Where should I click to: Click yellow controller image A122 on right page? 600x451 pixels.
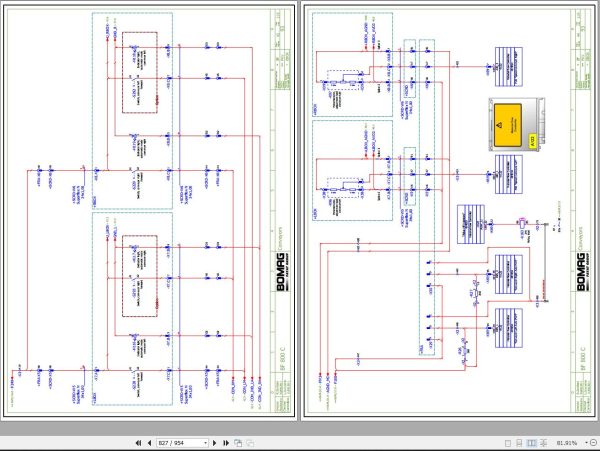(x=517, y=125)
